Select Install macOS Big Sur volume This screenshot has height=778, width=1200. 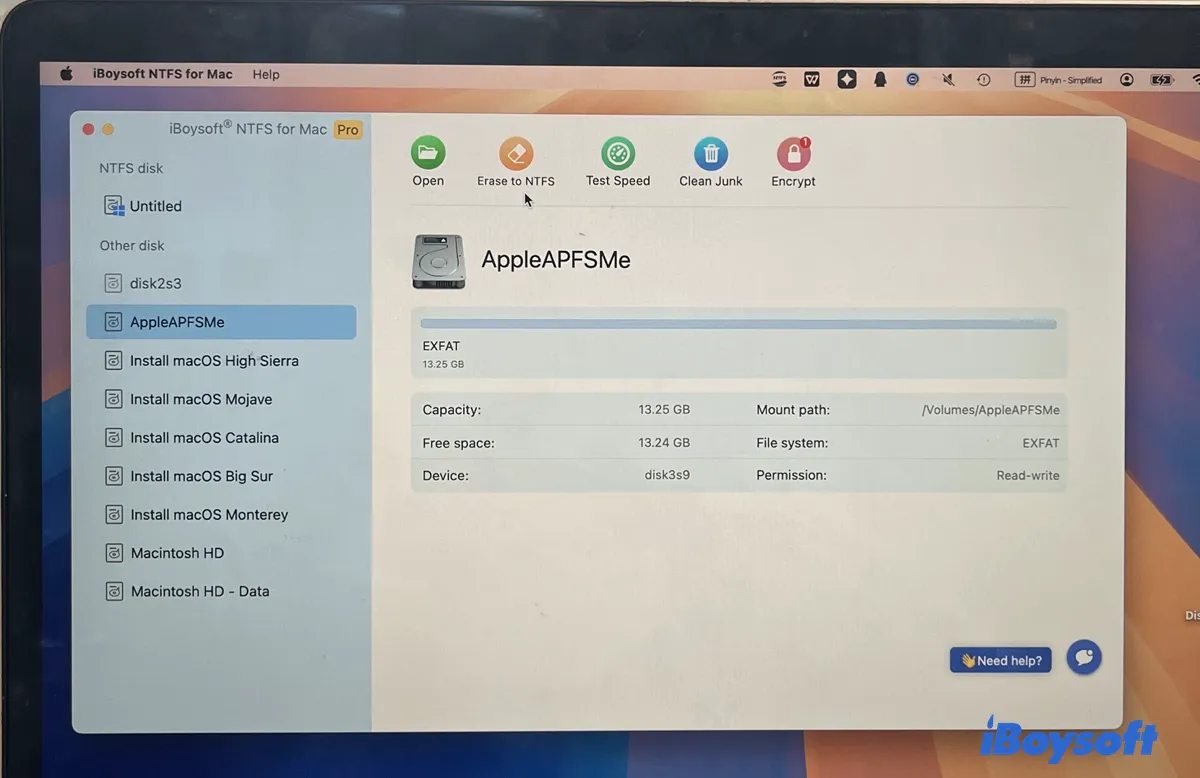tap(189, 476)
